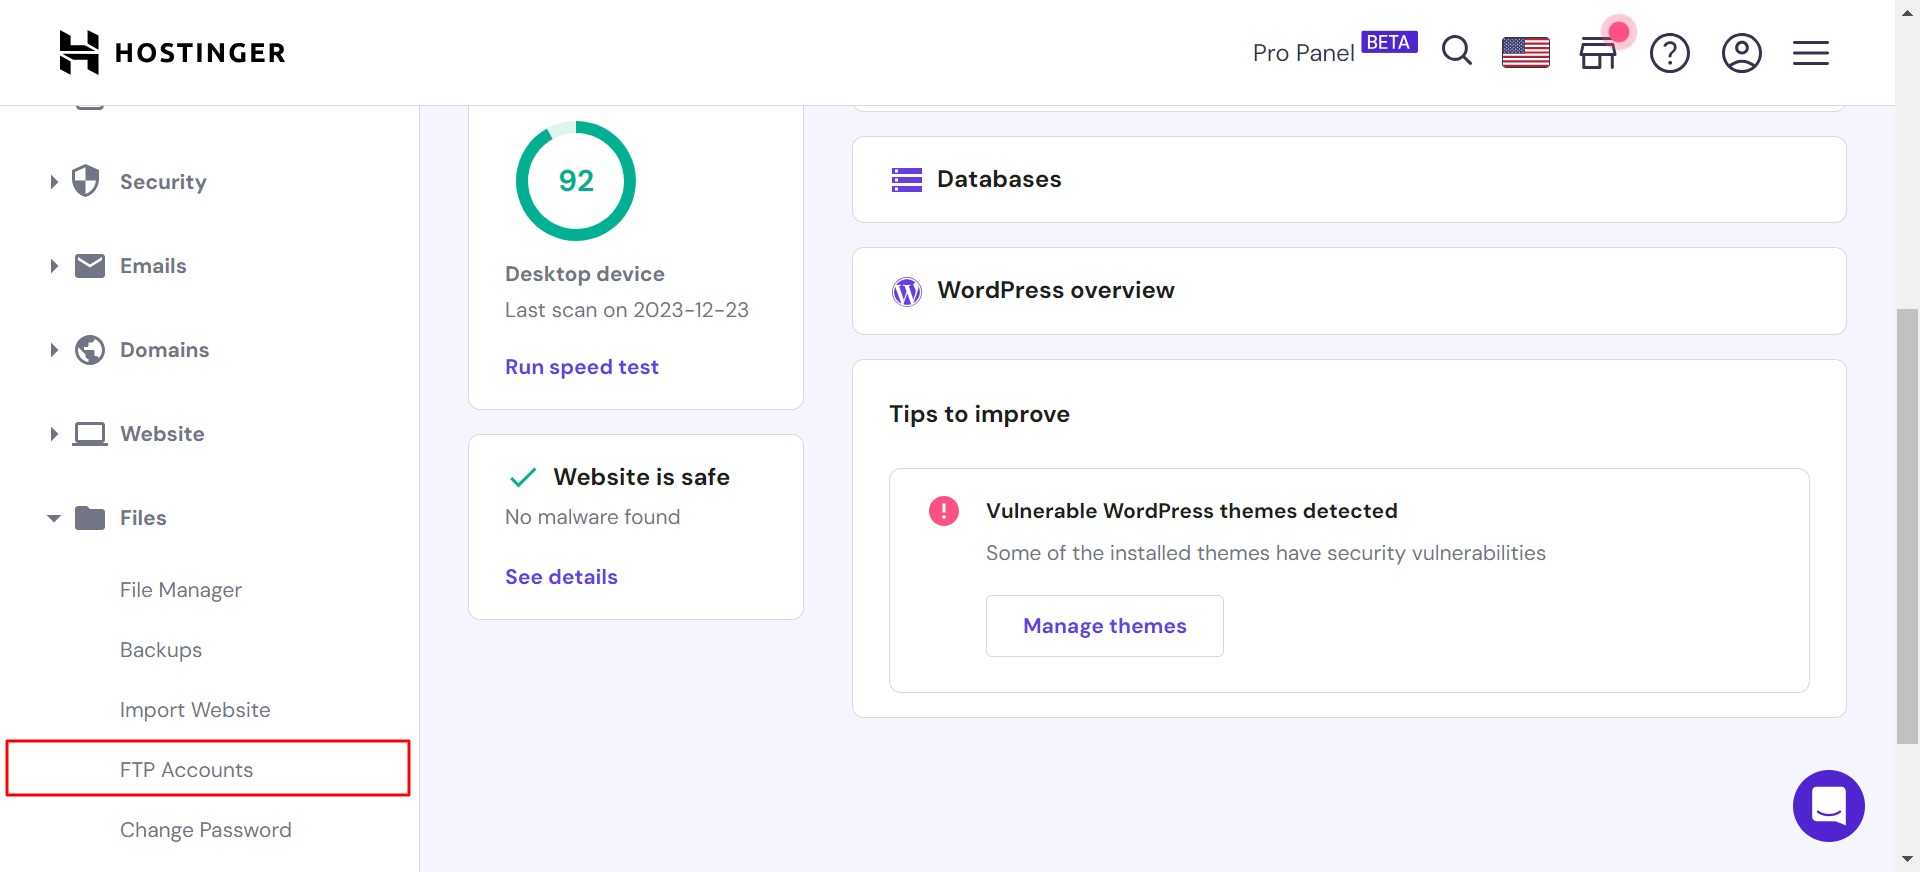Click the Security shield icon
Screen dimensions: 1920x872
point(87,181)
